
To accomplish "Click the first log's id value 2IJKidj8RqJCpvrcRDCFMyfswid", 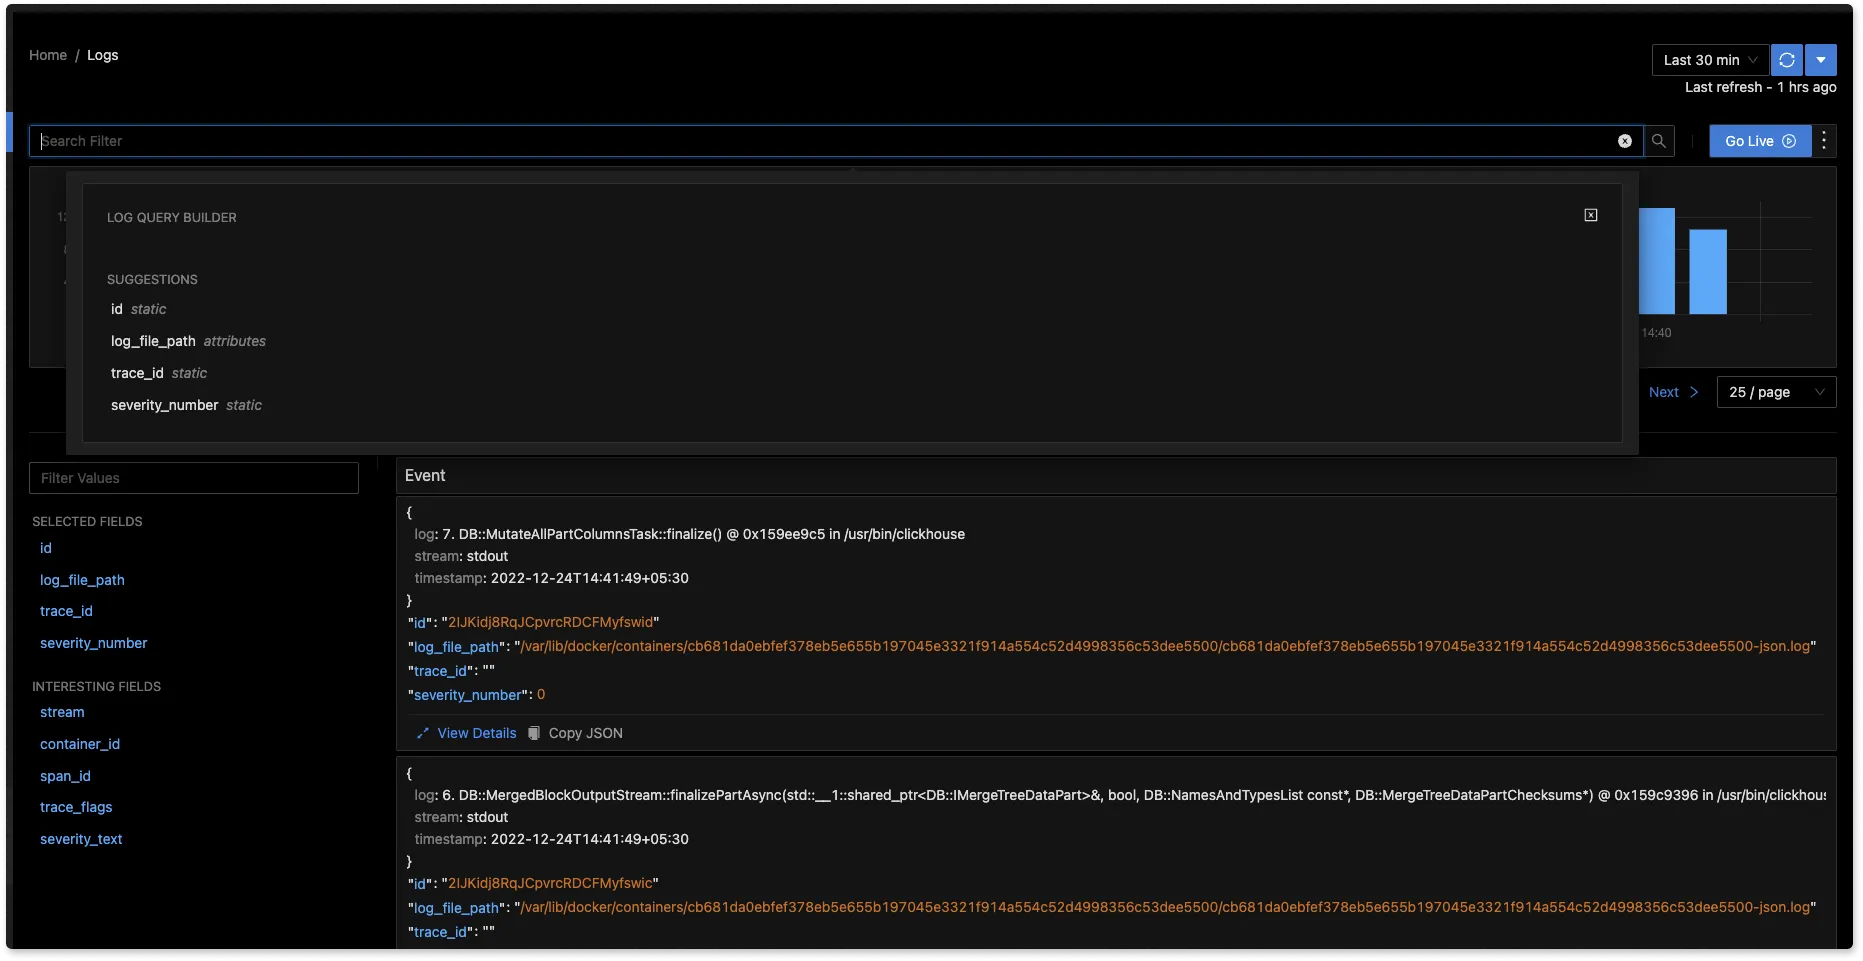I will coord(551,622).
